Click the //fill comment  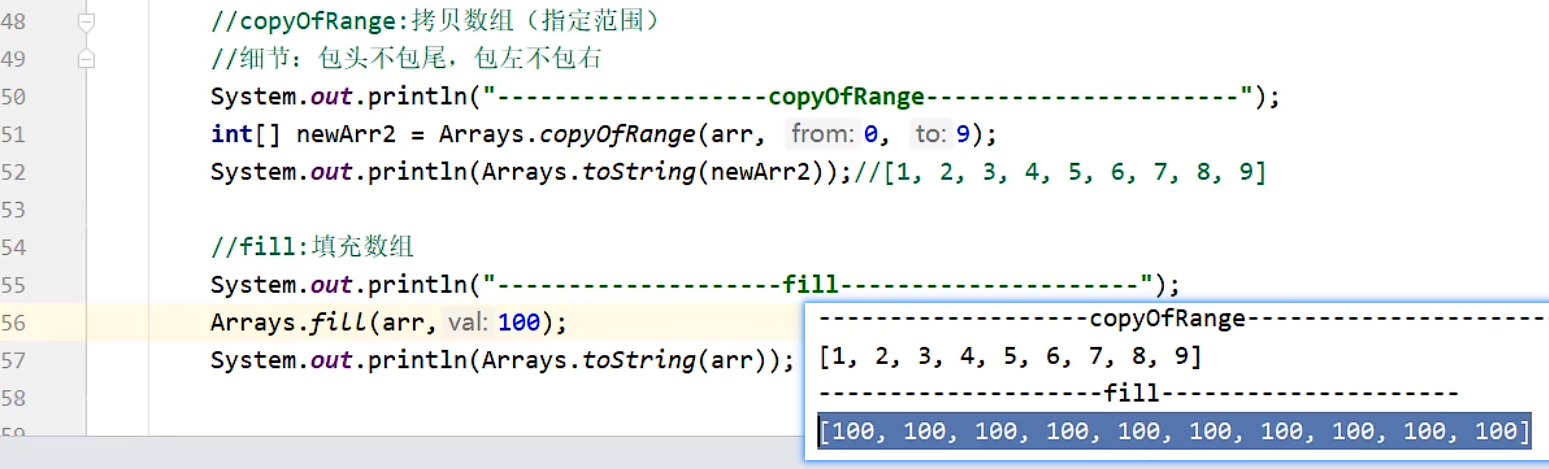click(312, 247)
